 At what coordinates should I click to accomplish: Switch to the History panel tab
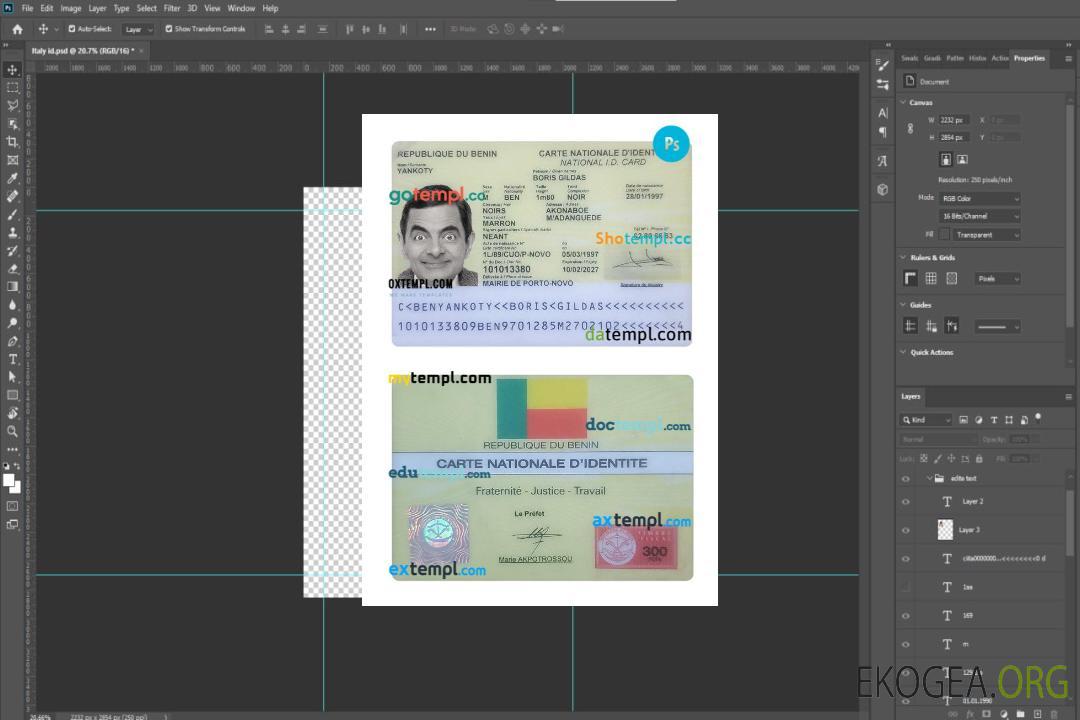coord(977,58)
